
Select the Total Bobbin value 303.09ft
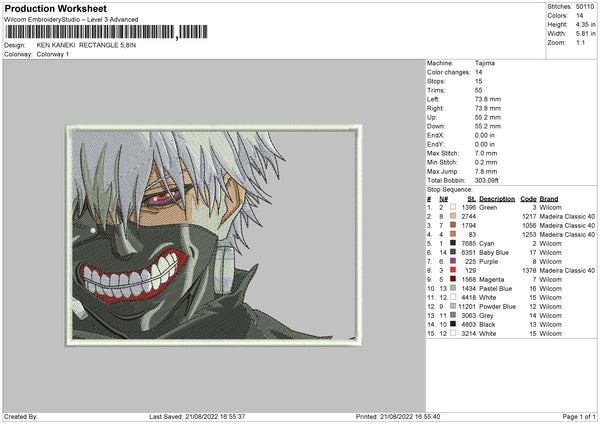[487, 180]
